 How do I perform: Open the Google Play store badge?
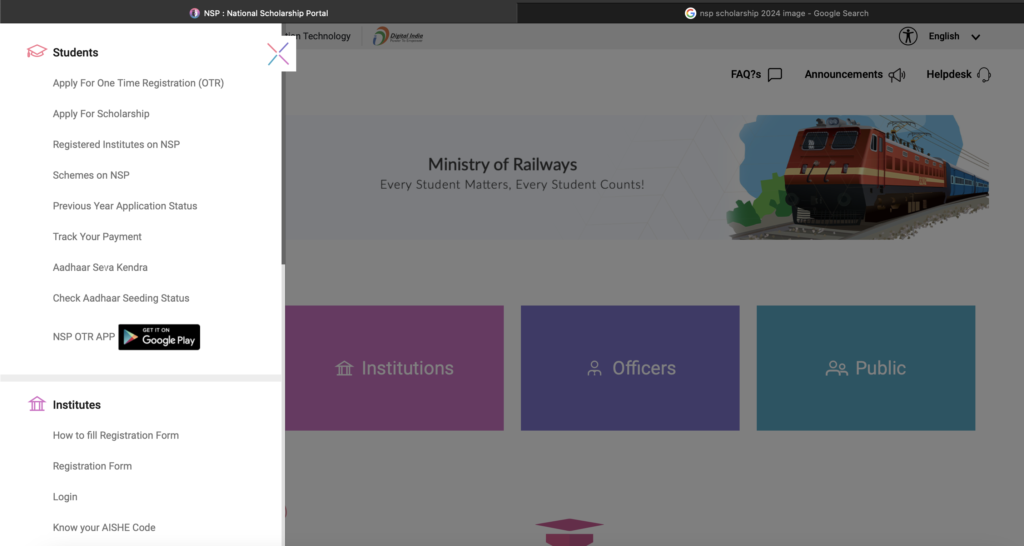pos(159,337)
